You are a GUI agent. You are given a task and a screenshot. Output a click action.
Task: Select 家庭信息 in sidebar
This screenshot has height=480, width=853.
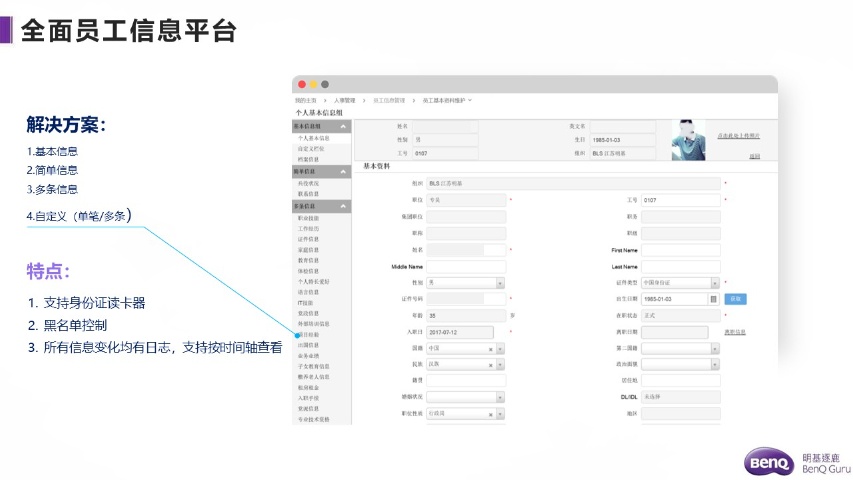pos(308,250)
